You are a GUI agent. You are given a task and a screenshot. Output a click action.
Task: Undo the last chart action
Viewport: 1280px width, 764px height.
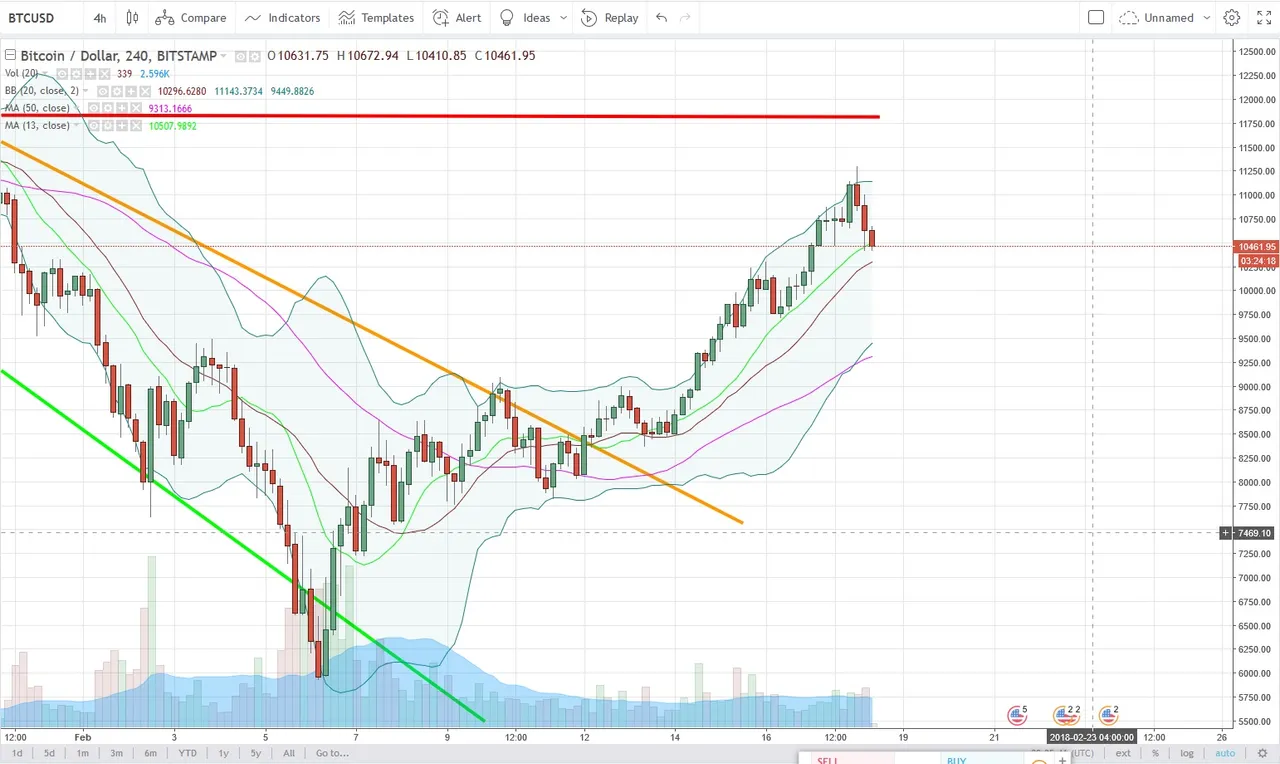pos(661,17)
